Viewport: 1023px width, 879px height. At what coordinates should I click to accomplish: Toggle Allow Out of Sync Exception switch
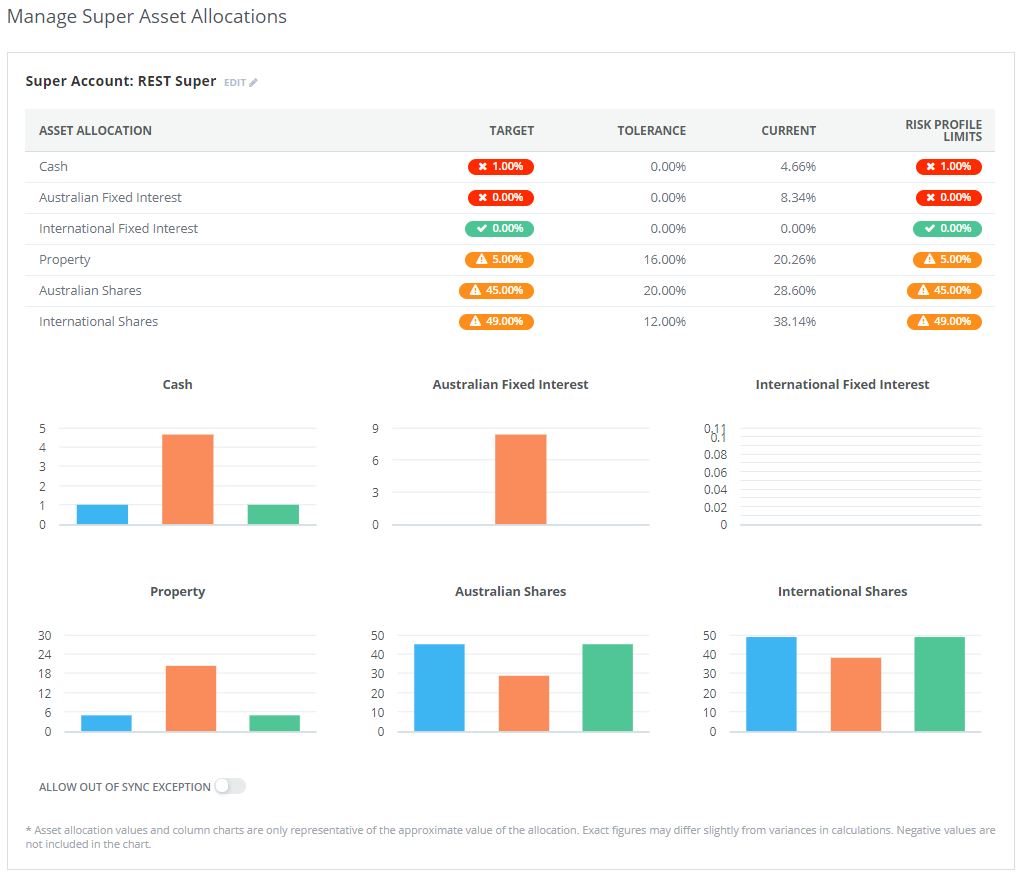[x=229, y=787]
